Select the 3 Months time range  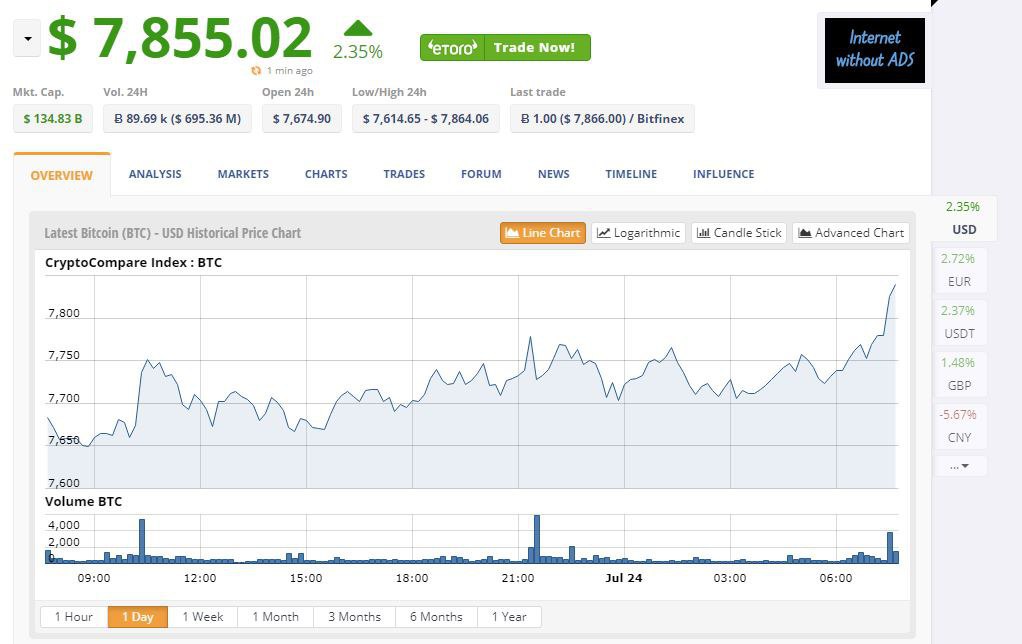tap(355, 617)
